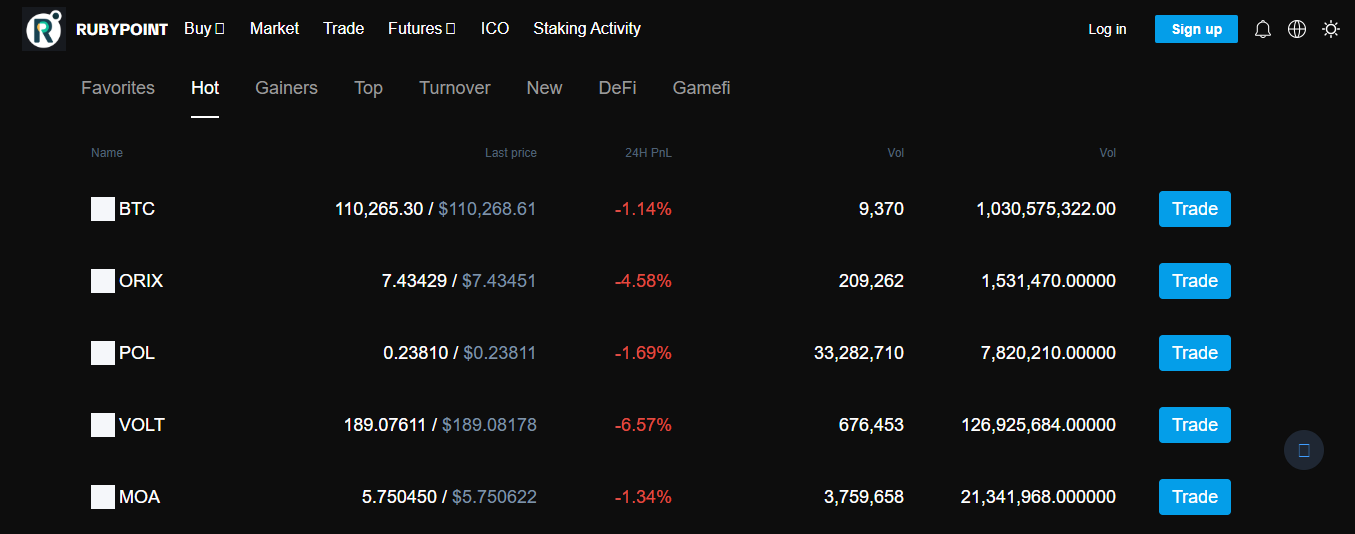Expand the Futures dropdown menu

(x=422, y=28)
